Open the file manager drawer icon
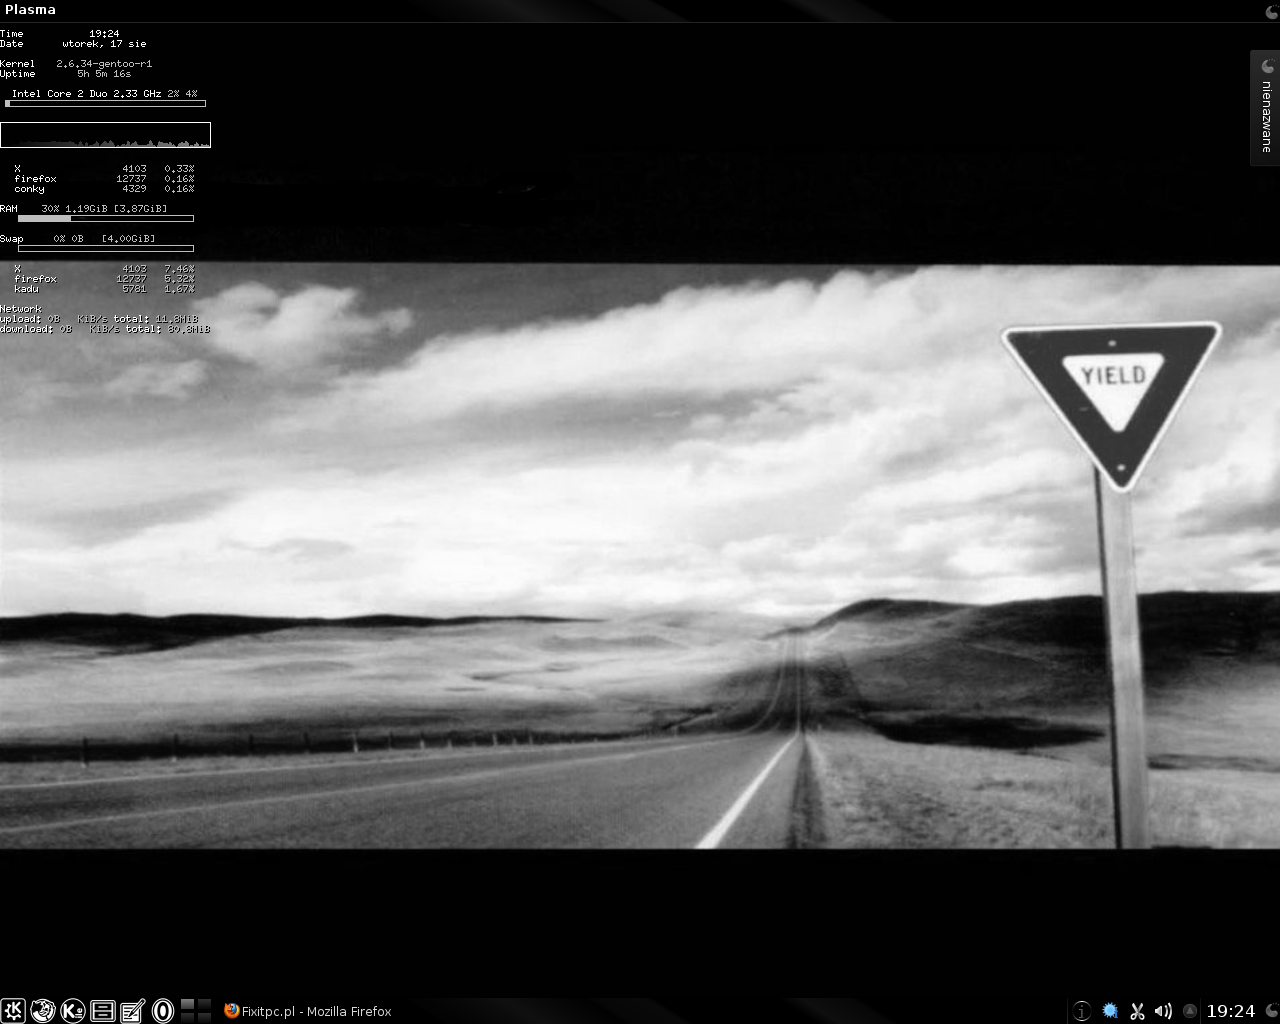Screen dimensions: 1280x1024 102,1010
